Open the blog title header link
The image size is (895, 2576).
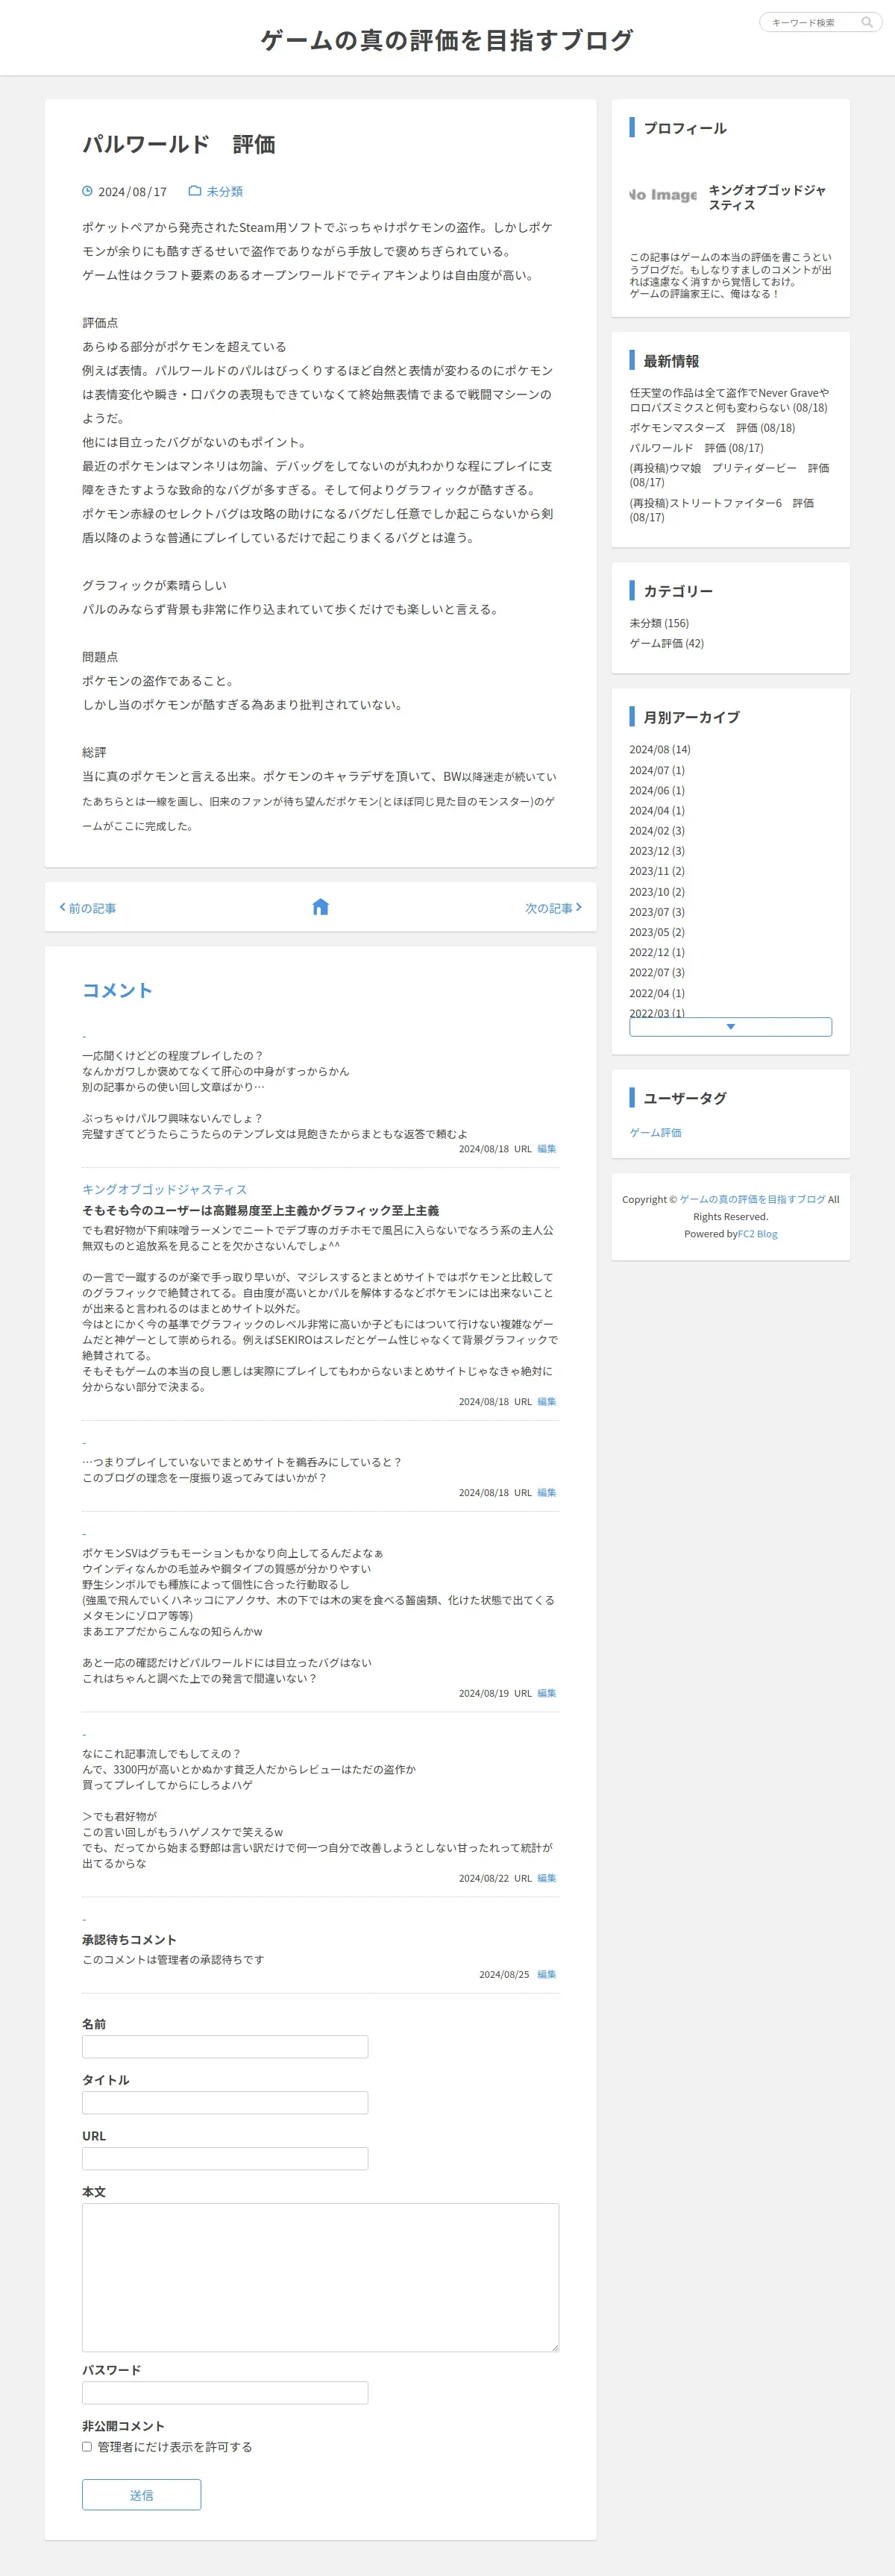447,40
